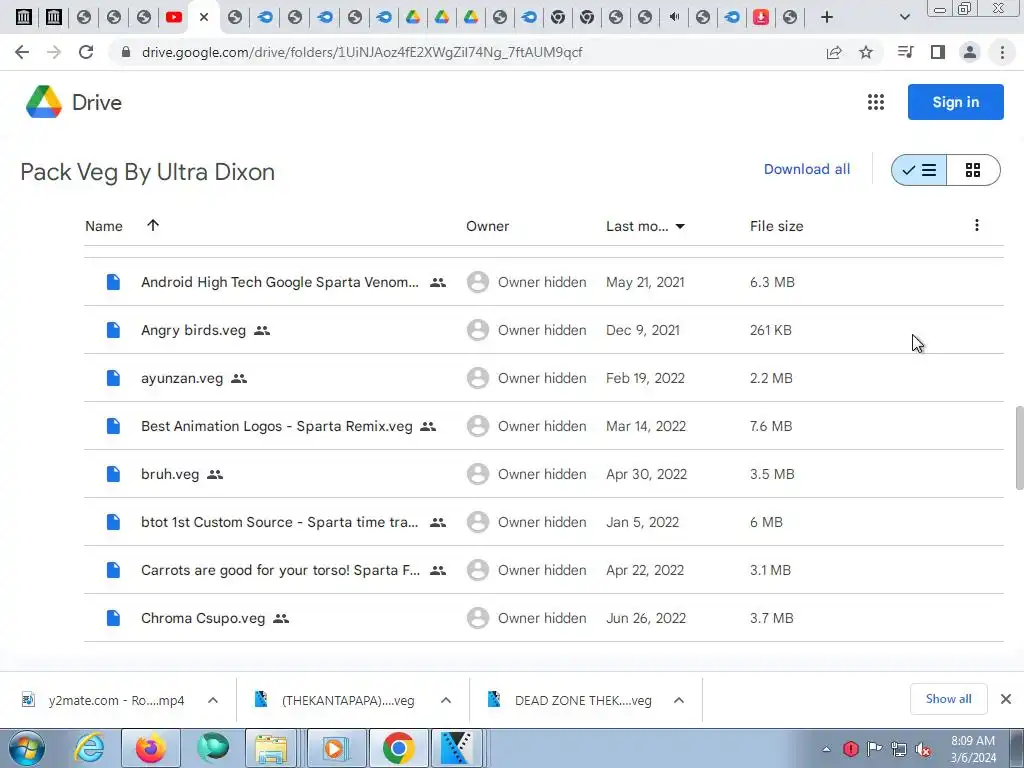
Task: Click the share page icon in address bar
Action: point(834,52)
